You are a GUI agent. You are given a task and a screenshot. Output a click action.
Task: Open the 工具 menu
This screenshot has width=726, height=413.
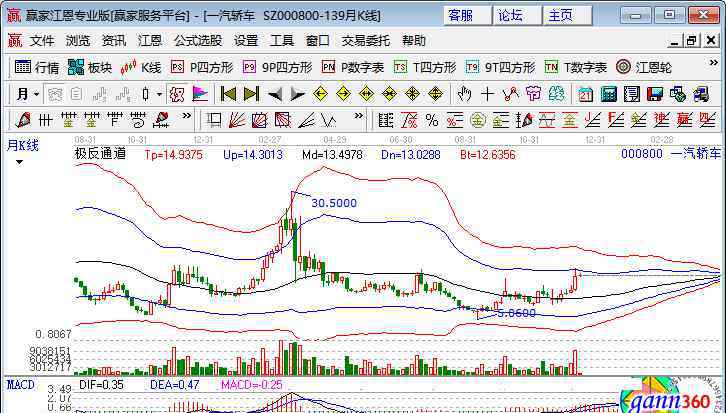(x=282, y=41)
